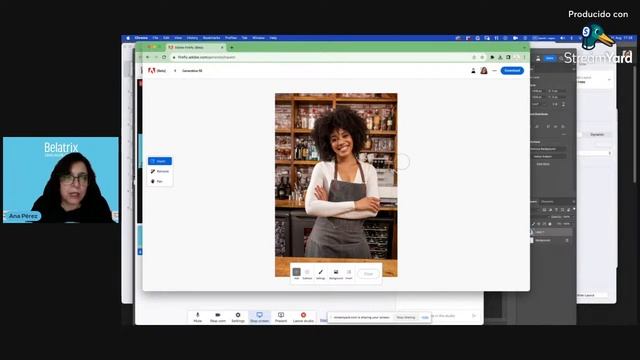640x360 pixels.
Task: Open a new Chrome tab
Action: pyautogui.click(x=232, y=47)
